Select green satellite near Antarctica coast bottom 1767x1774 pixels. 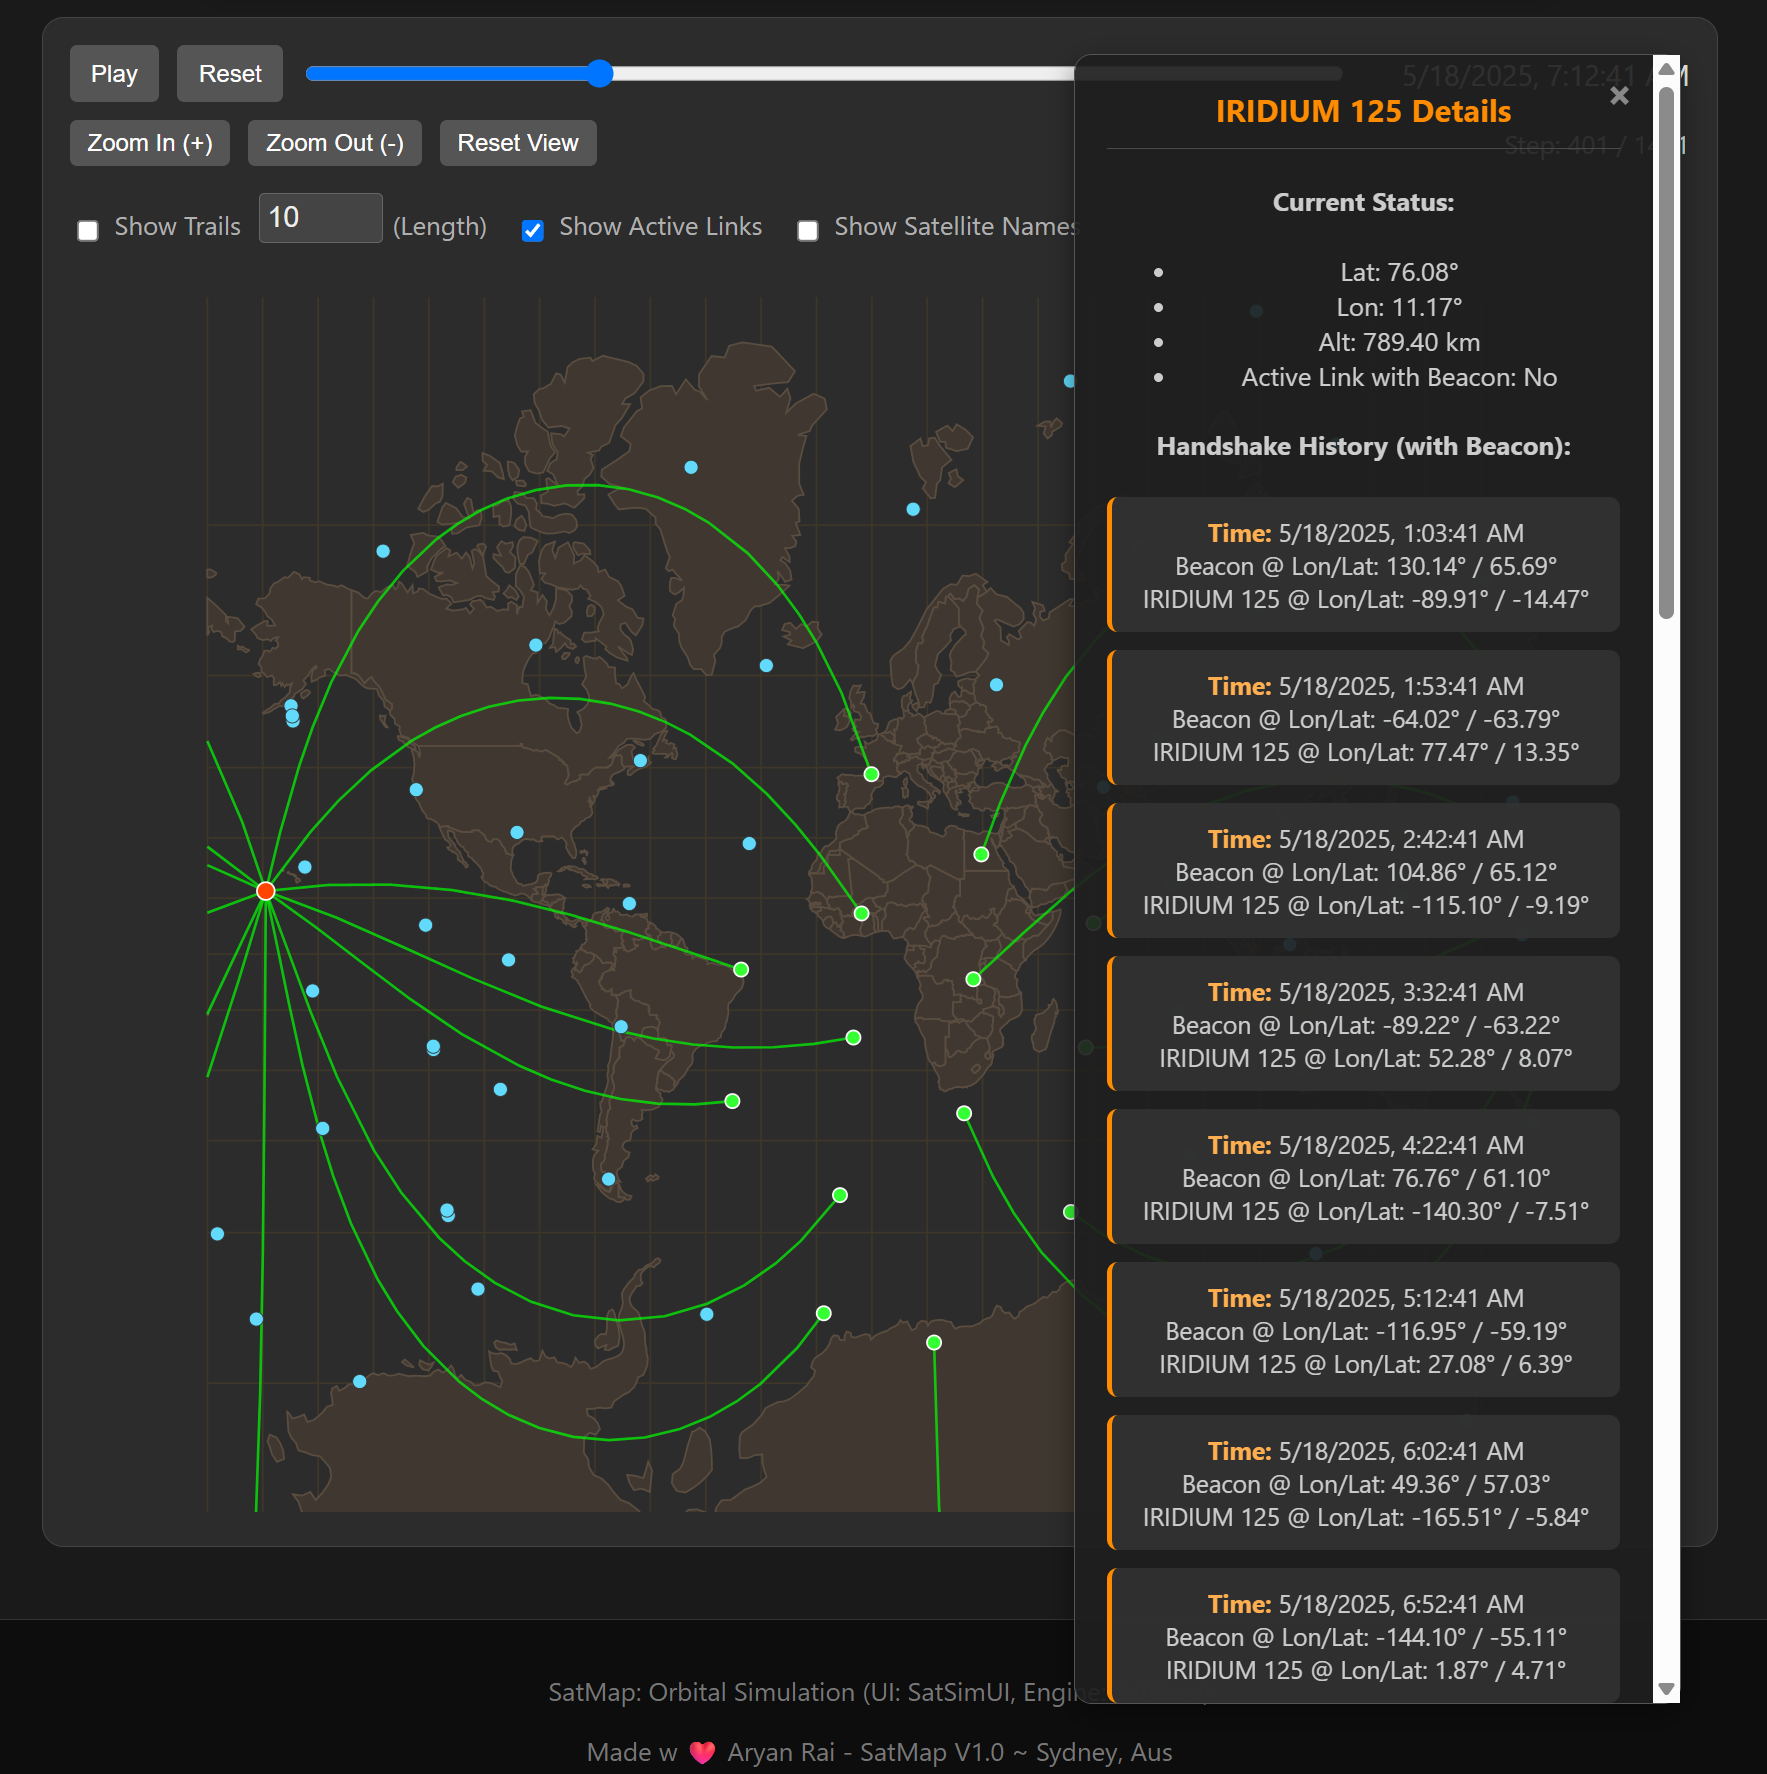click(934, 1342)
